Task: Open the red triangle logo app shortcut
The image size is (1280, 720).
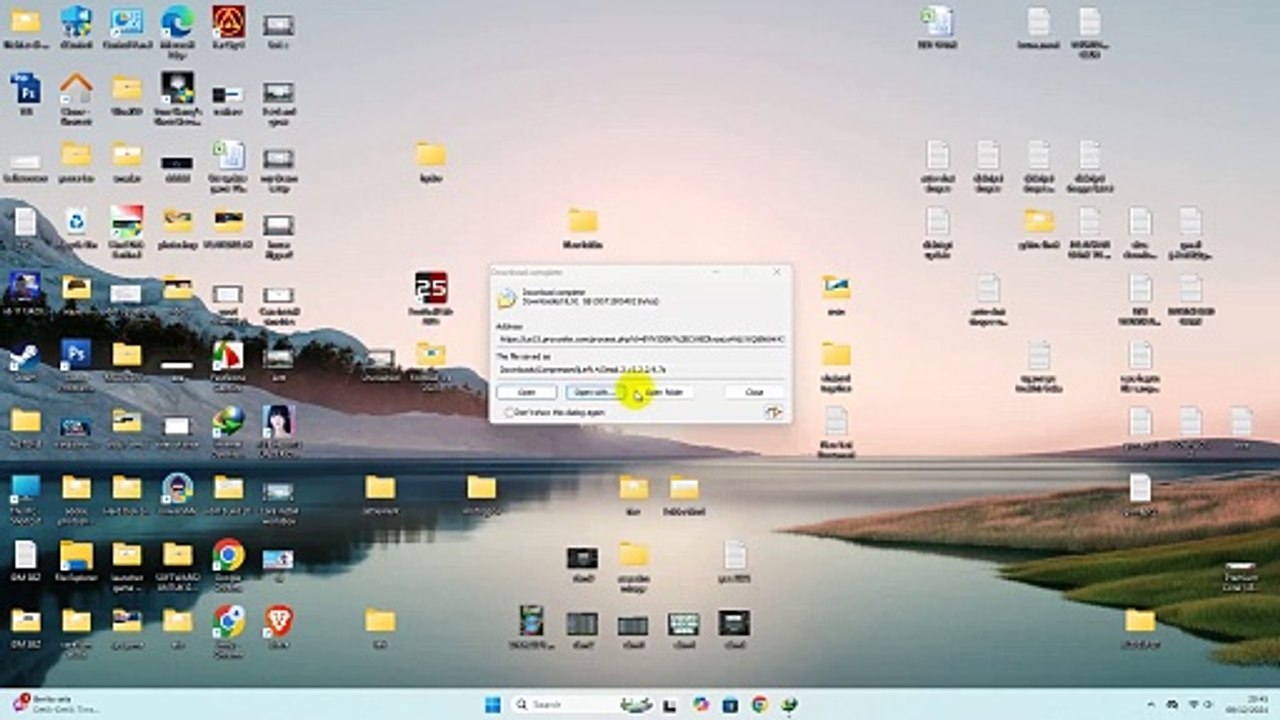Action: [228, 21]
